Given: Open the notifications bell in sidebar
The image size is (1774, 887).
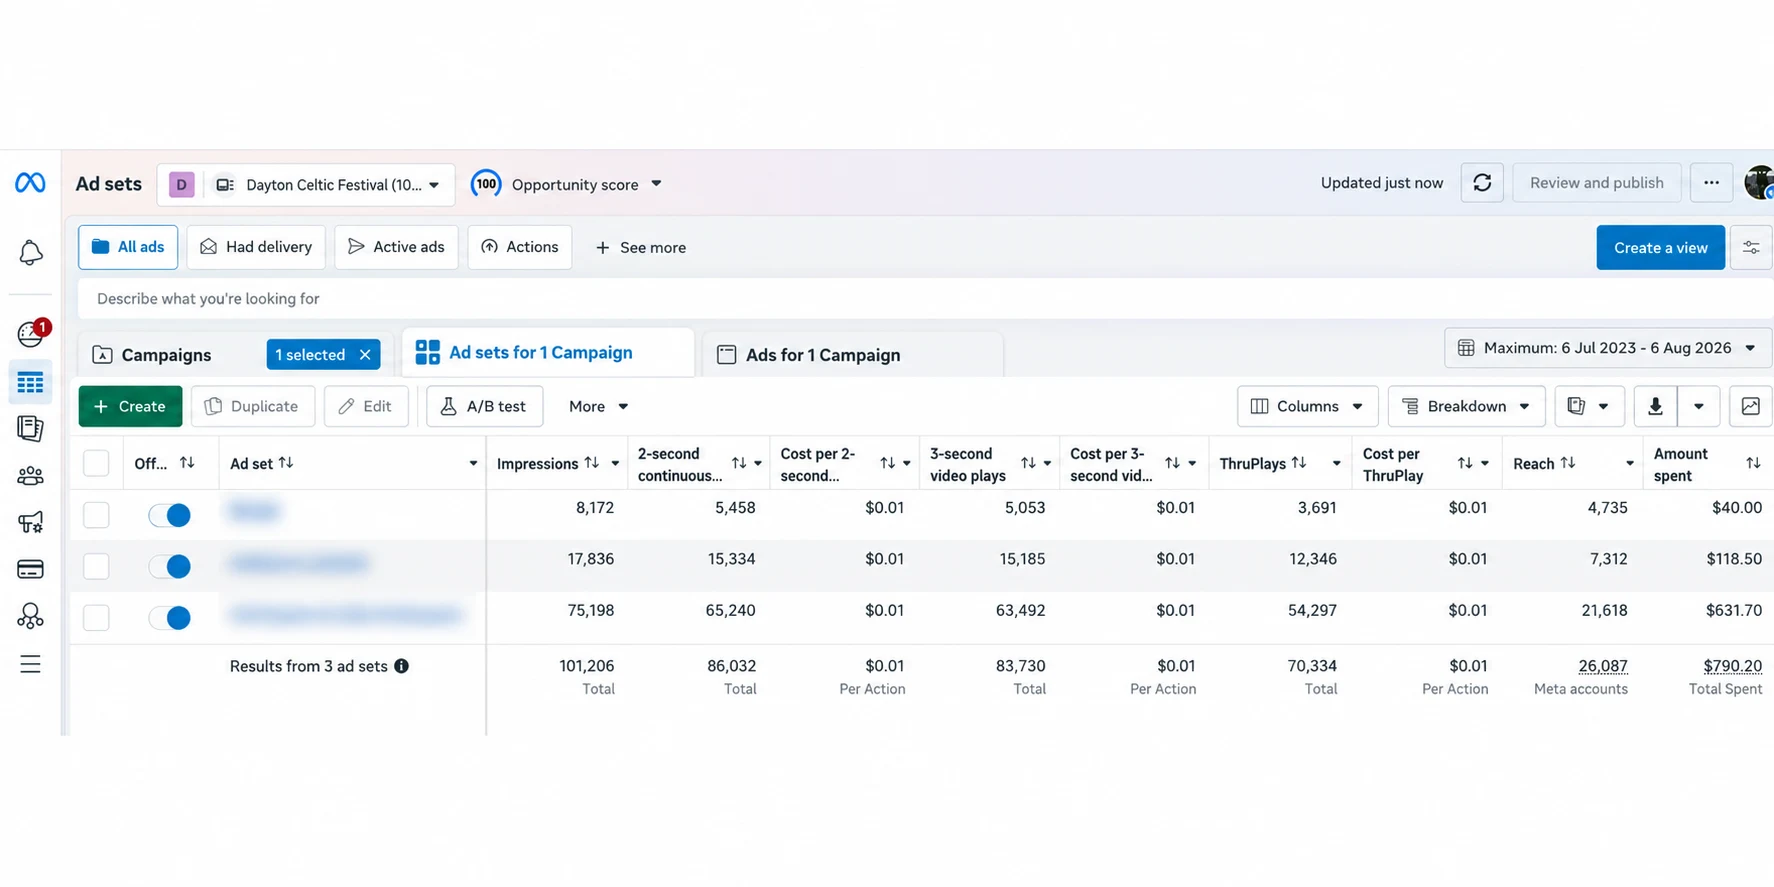Looking at the screenshot, I should click(x=30, y=253).
